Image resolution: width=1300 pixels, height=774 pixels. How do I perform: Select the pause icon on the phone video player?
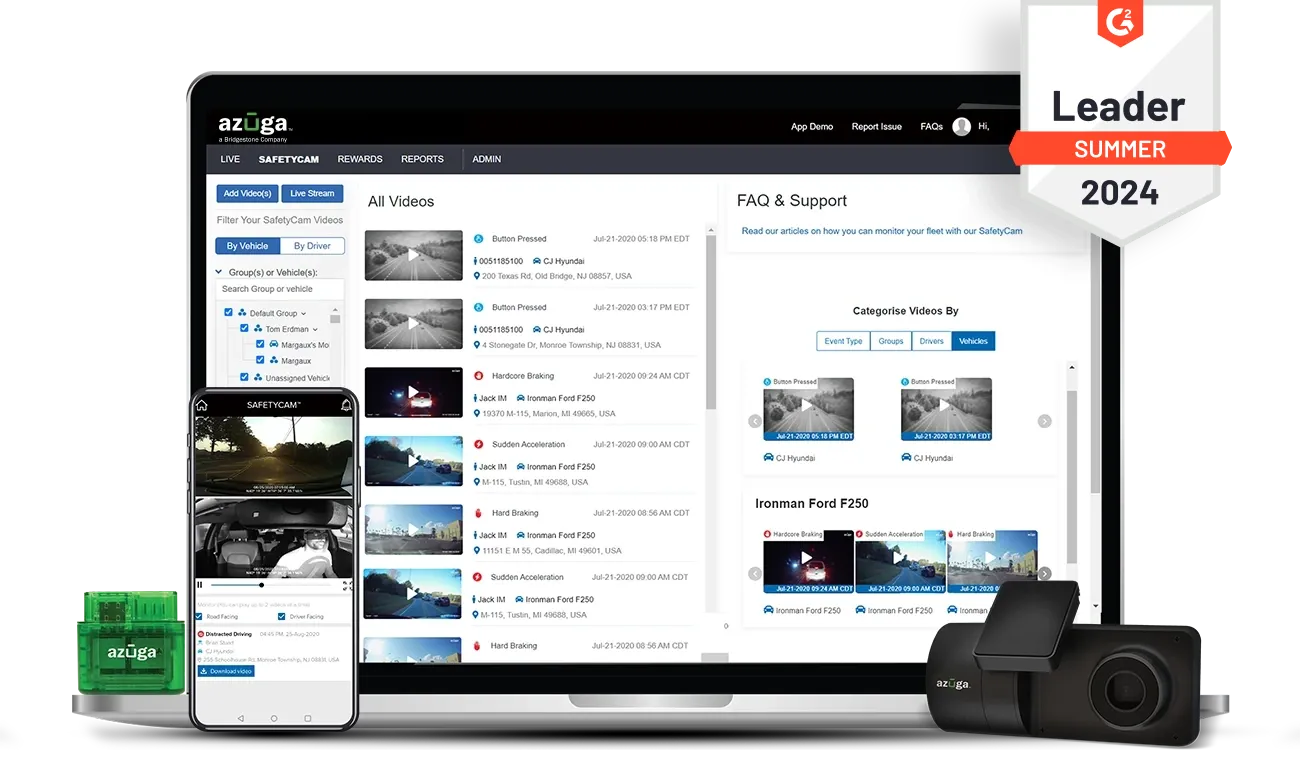click(200, 585)
